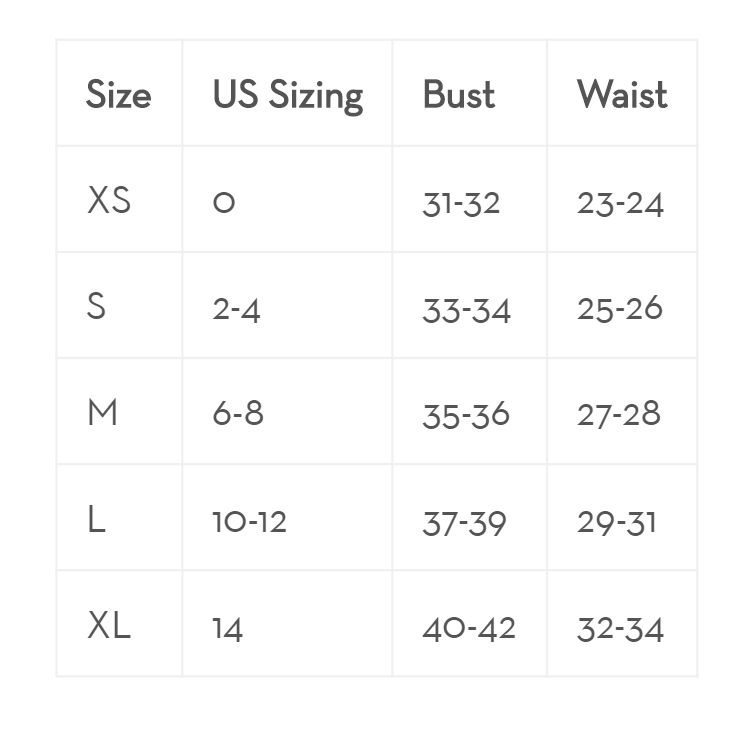Click the US sizing value 2-4

pos(236,310)
